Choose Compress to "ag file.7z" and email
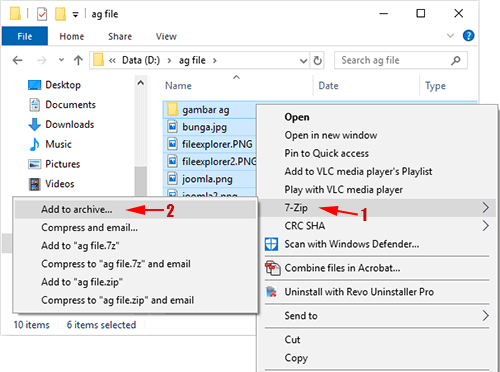500x372 pixels. 135,264
